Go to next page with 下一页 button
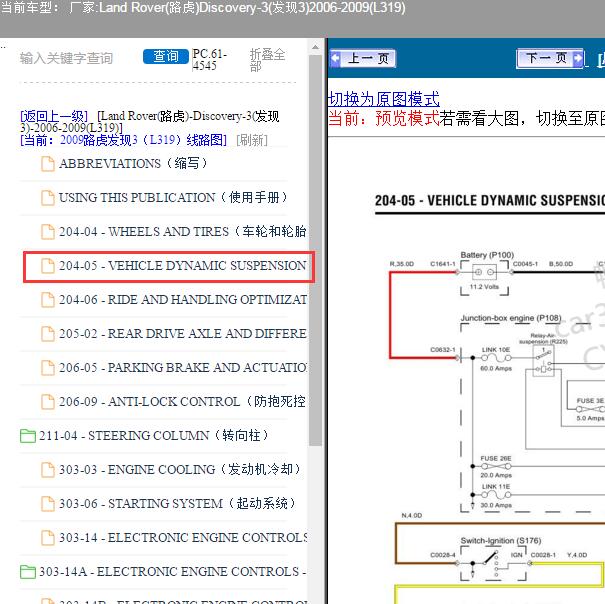 (x=549, y=59)
